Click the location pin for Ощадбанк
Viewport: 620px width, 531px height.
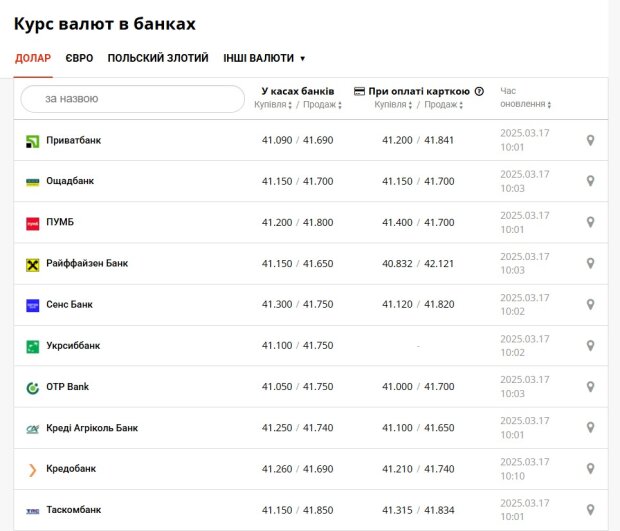pyautogui.click(x=590, y=181)
